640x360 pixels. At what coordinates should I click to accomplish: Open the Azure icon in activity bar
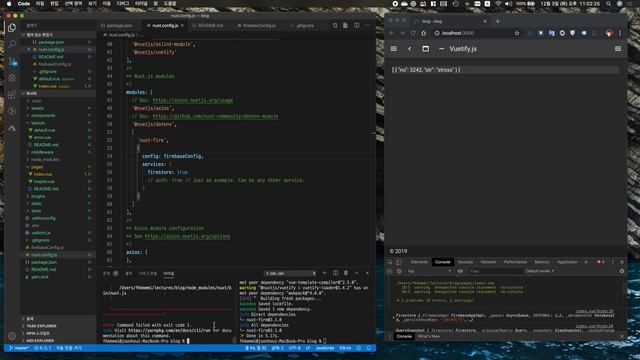pyautogui.click(x=12, y=128)
